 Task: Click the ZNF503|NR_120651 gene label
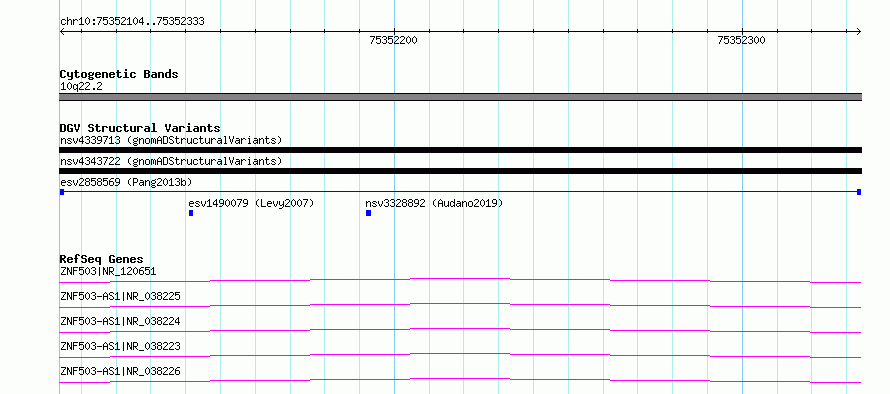(x=108, y=271)
